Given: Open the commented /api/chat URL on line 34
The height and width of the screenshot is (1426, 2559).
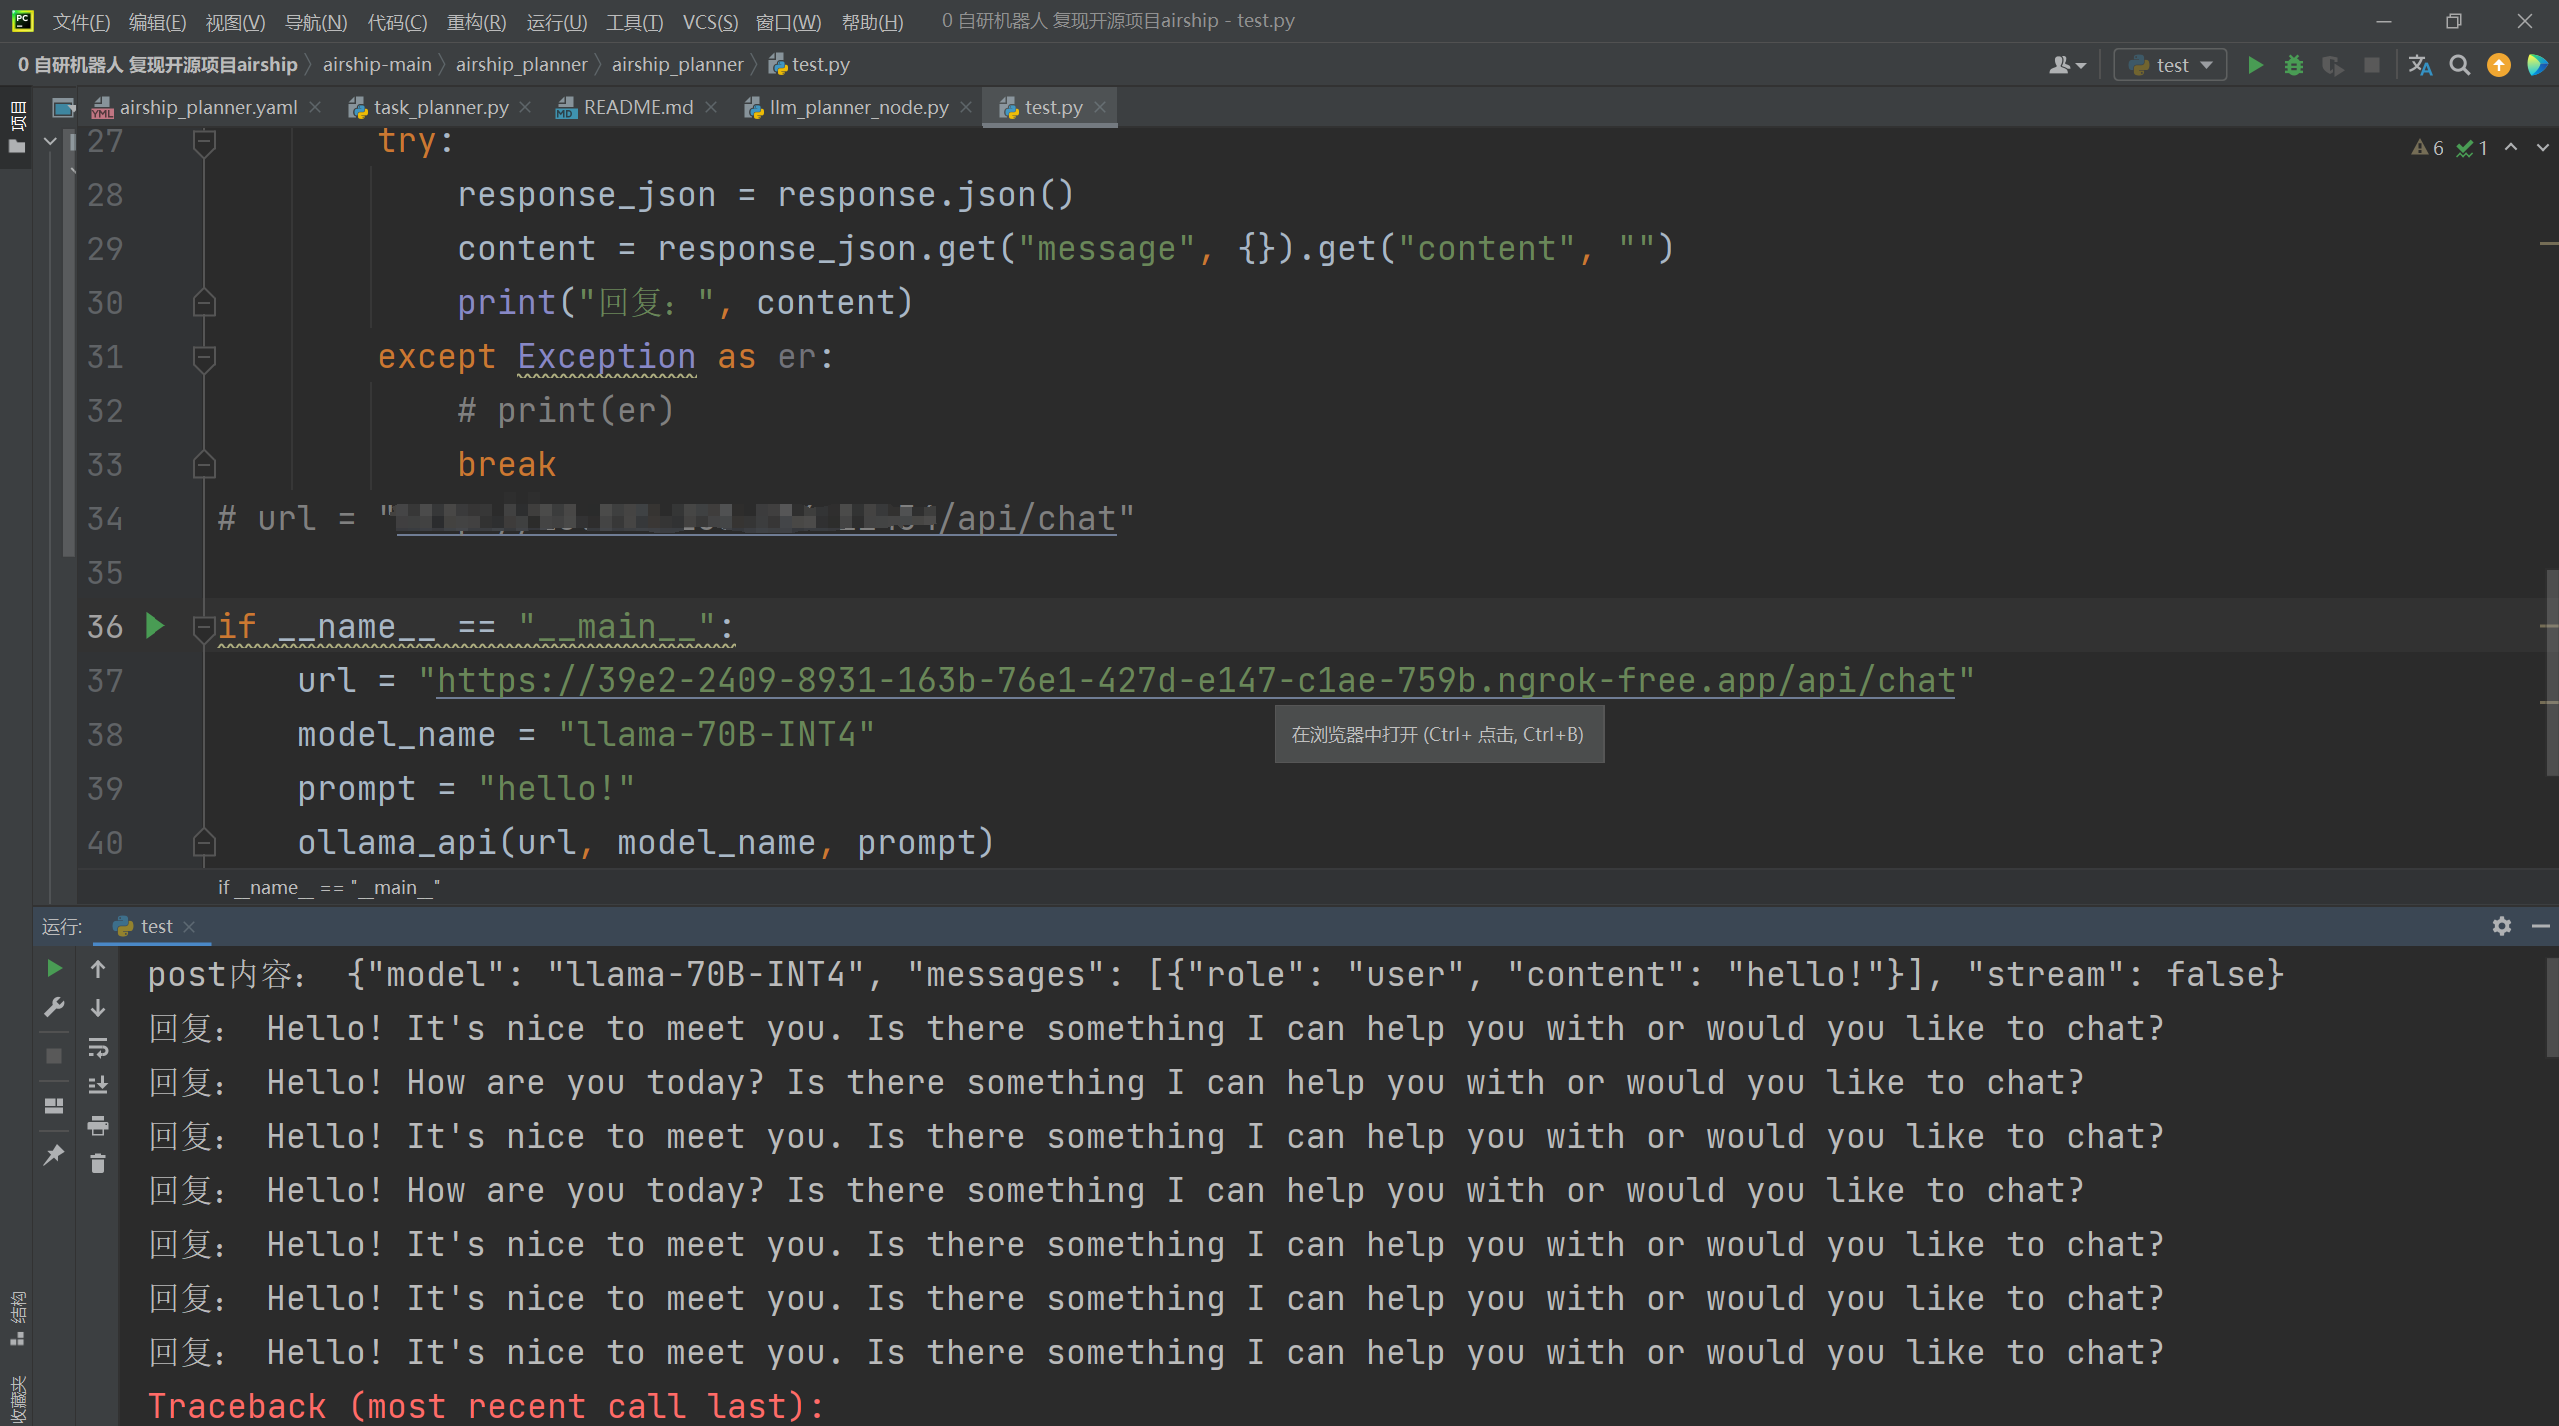Looking at the screenshot, I should pyautogui.click(x=757, y=518).
